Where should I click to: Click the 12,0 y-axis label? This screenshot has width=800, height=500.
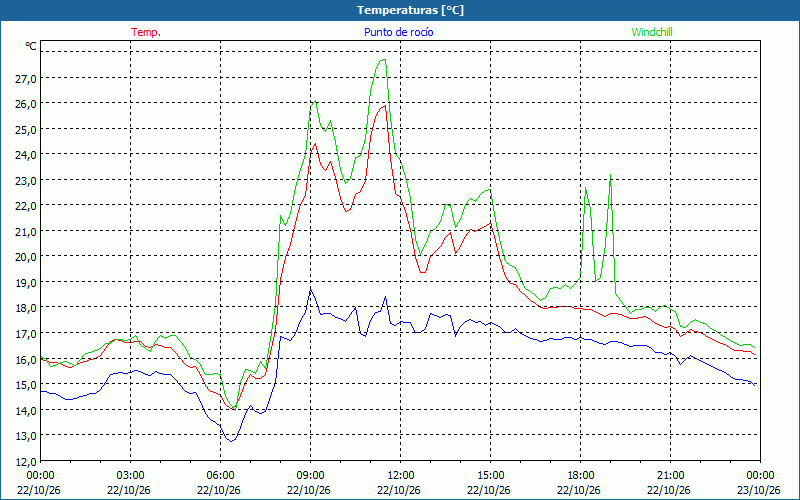pos(25,461)
